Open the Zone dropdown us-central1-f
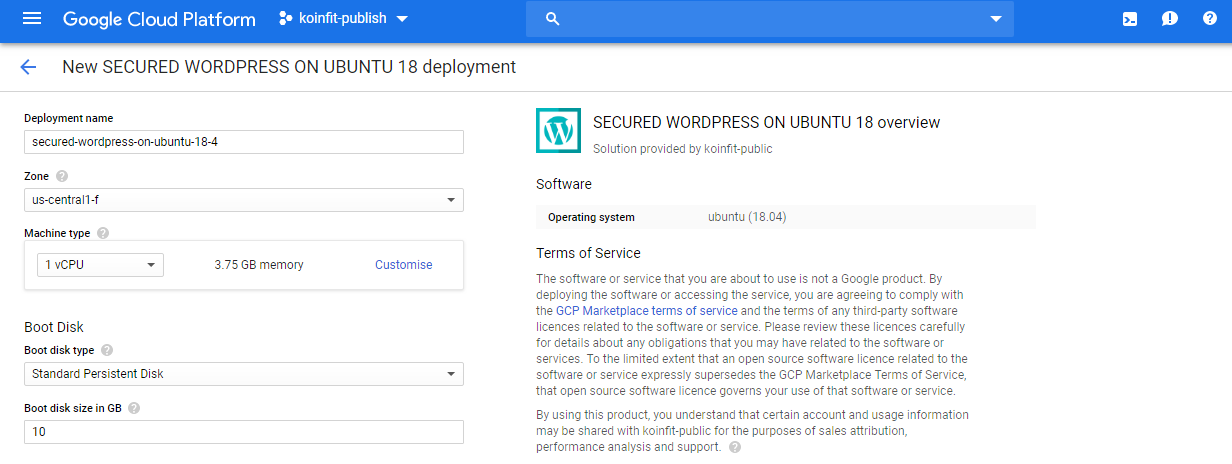 [x=244, y=200]
